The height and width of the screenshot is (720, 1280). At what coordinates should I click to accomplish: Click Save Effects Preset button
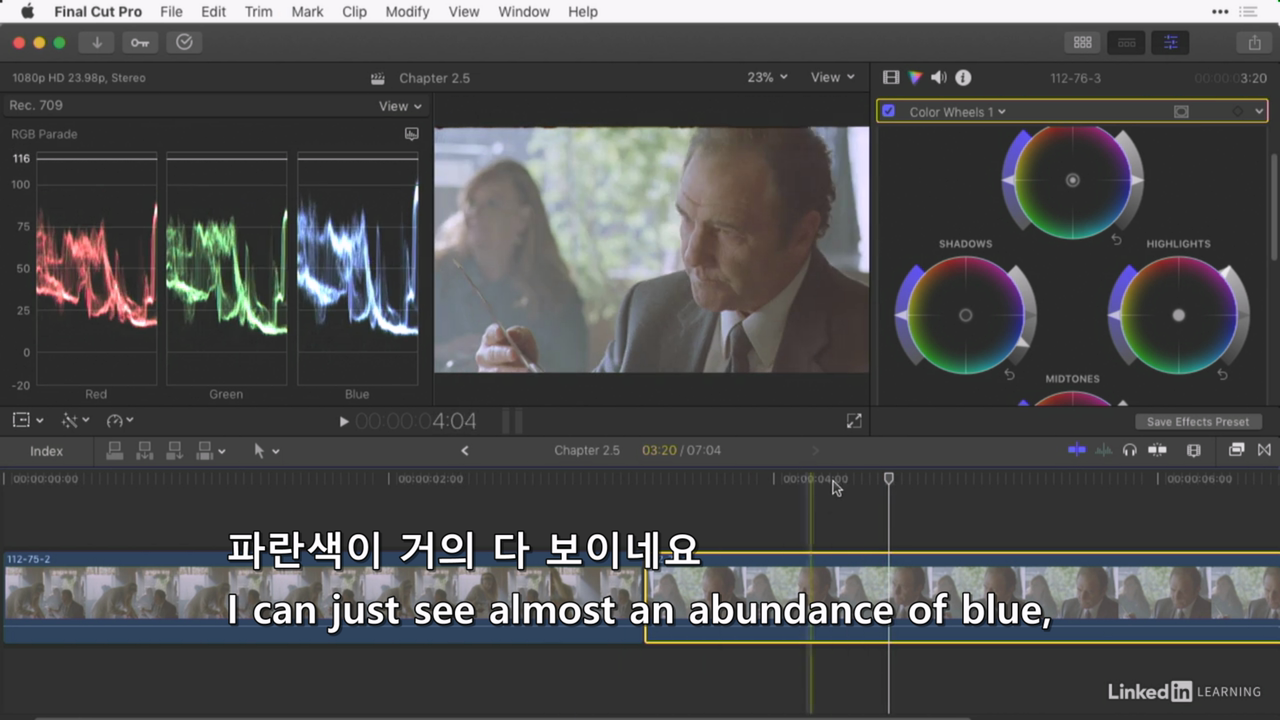1198,422
